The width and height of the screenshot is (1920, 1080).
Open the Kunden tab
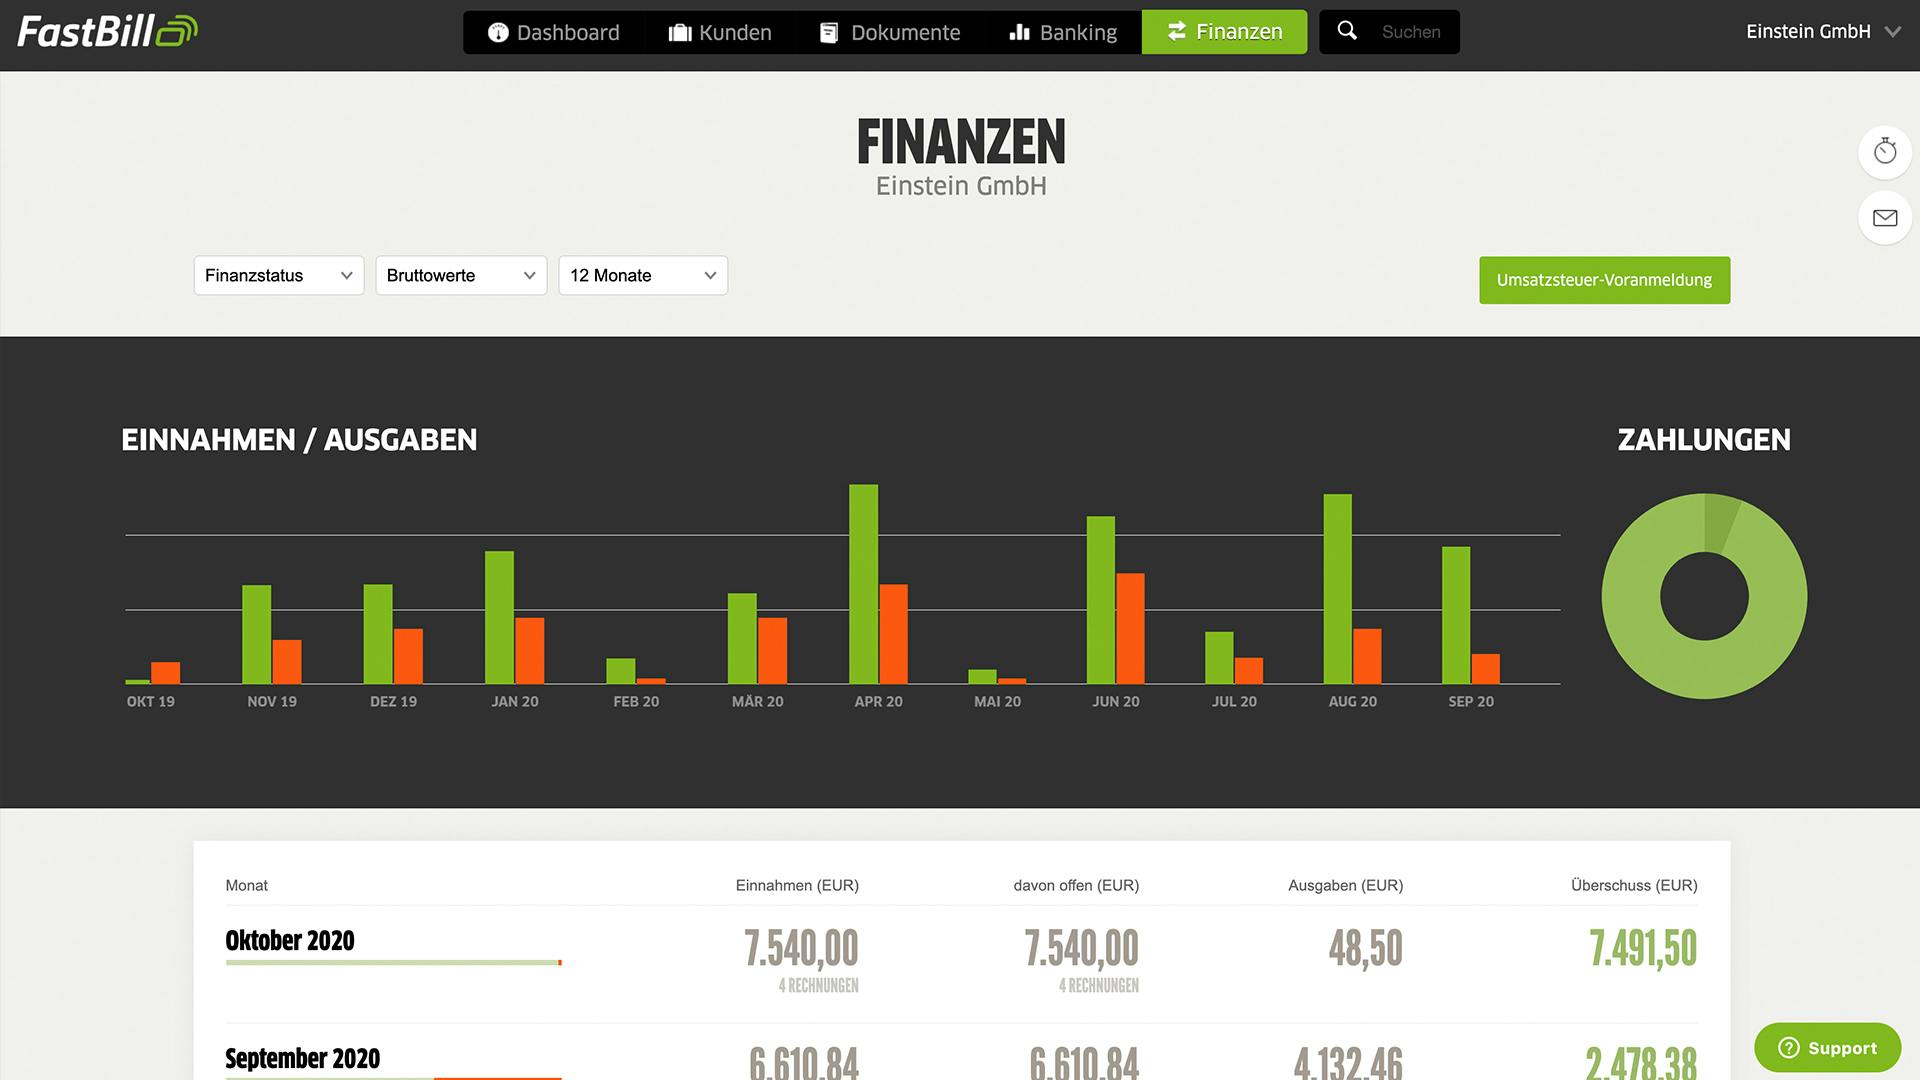coord(720,32)
